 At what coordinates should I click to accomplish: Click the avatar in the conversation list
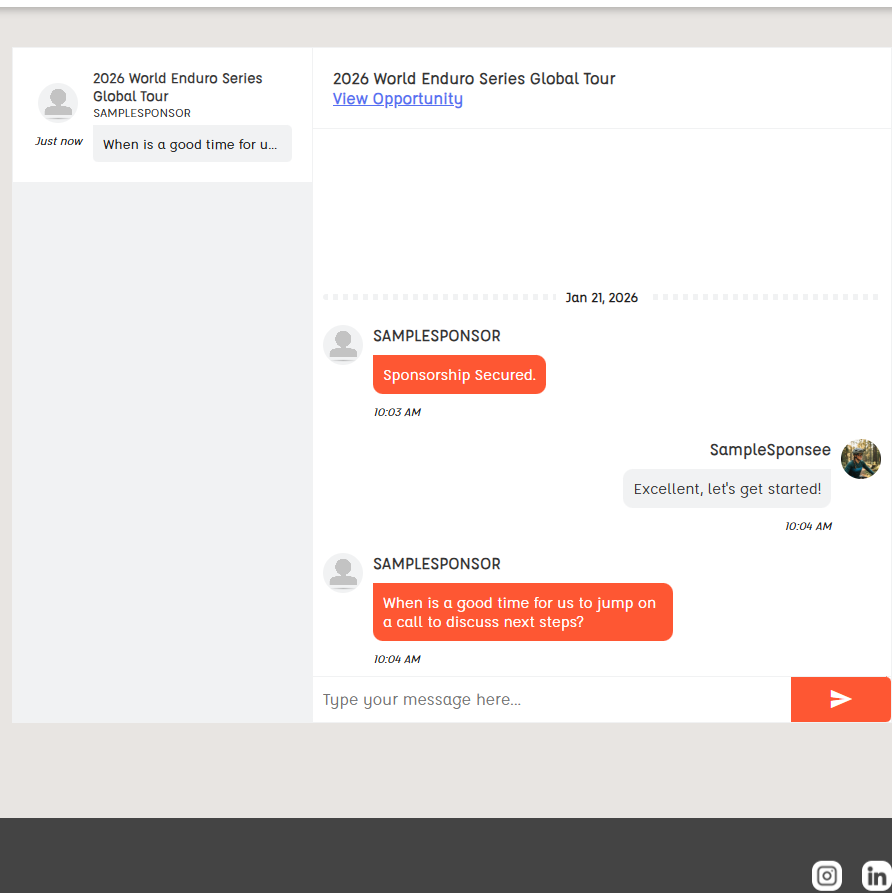[58, 103]
